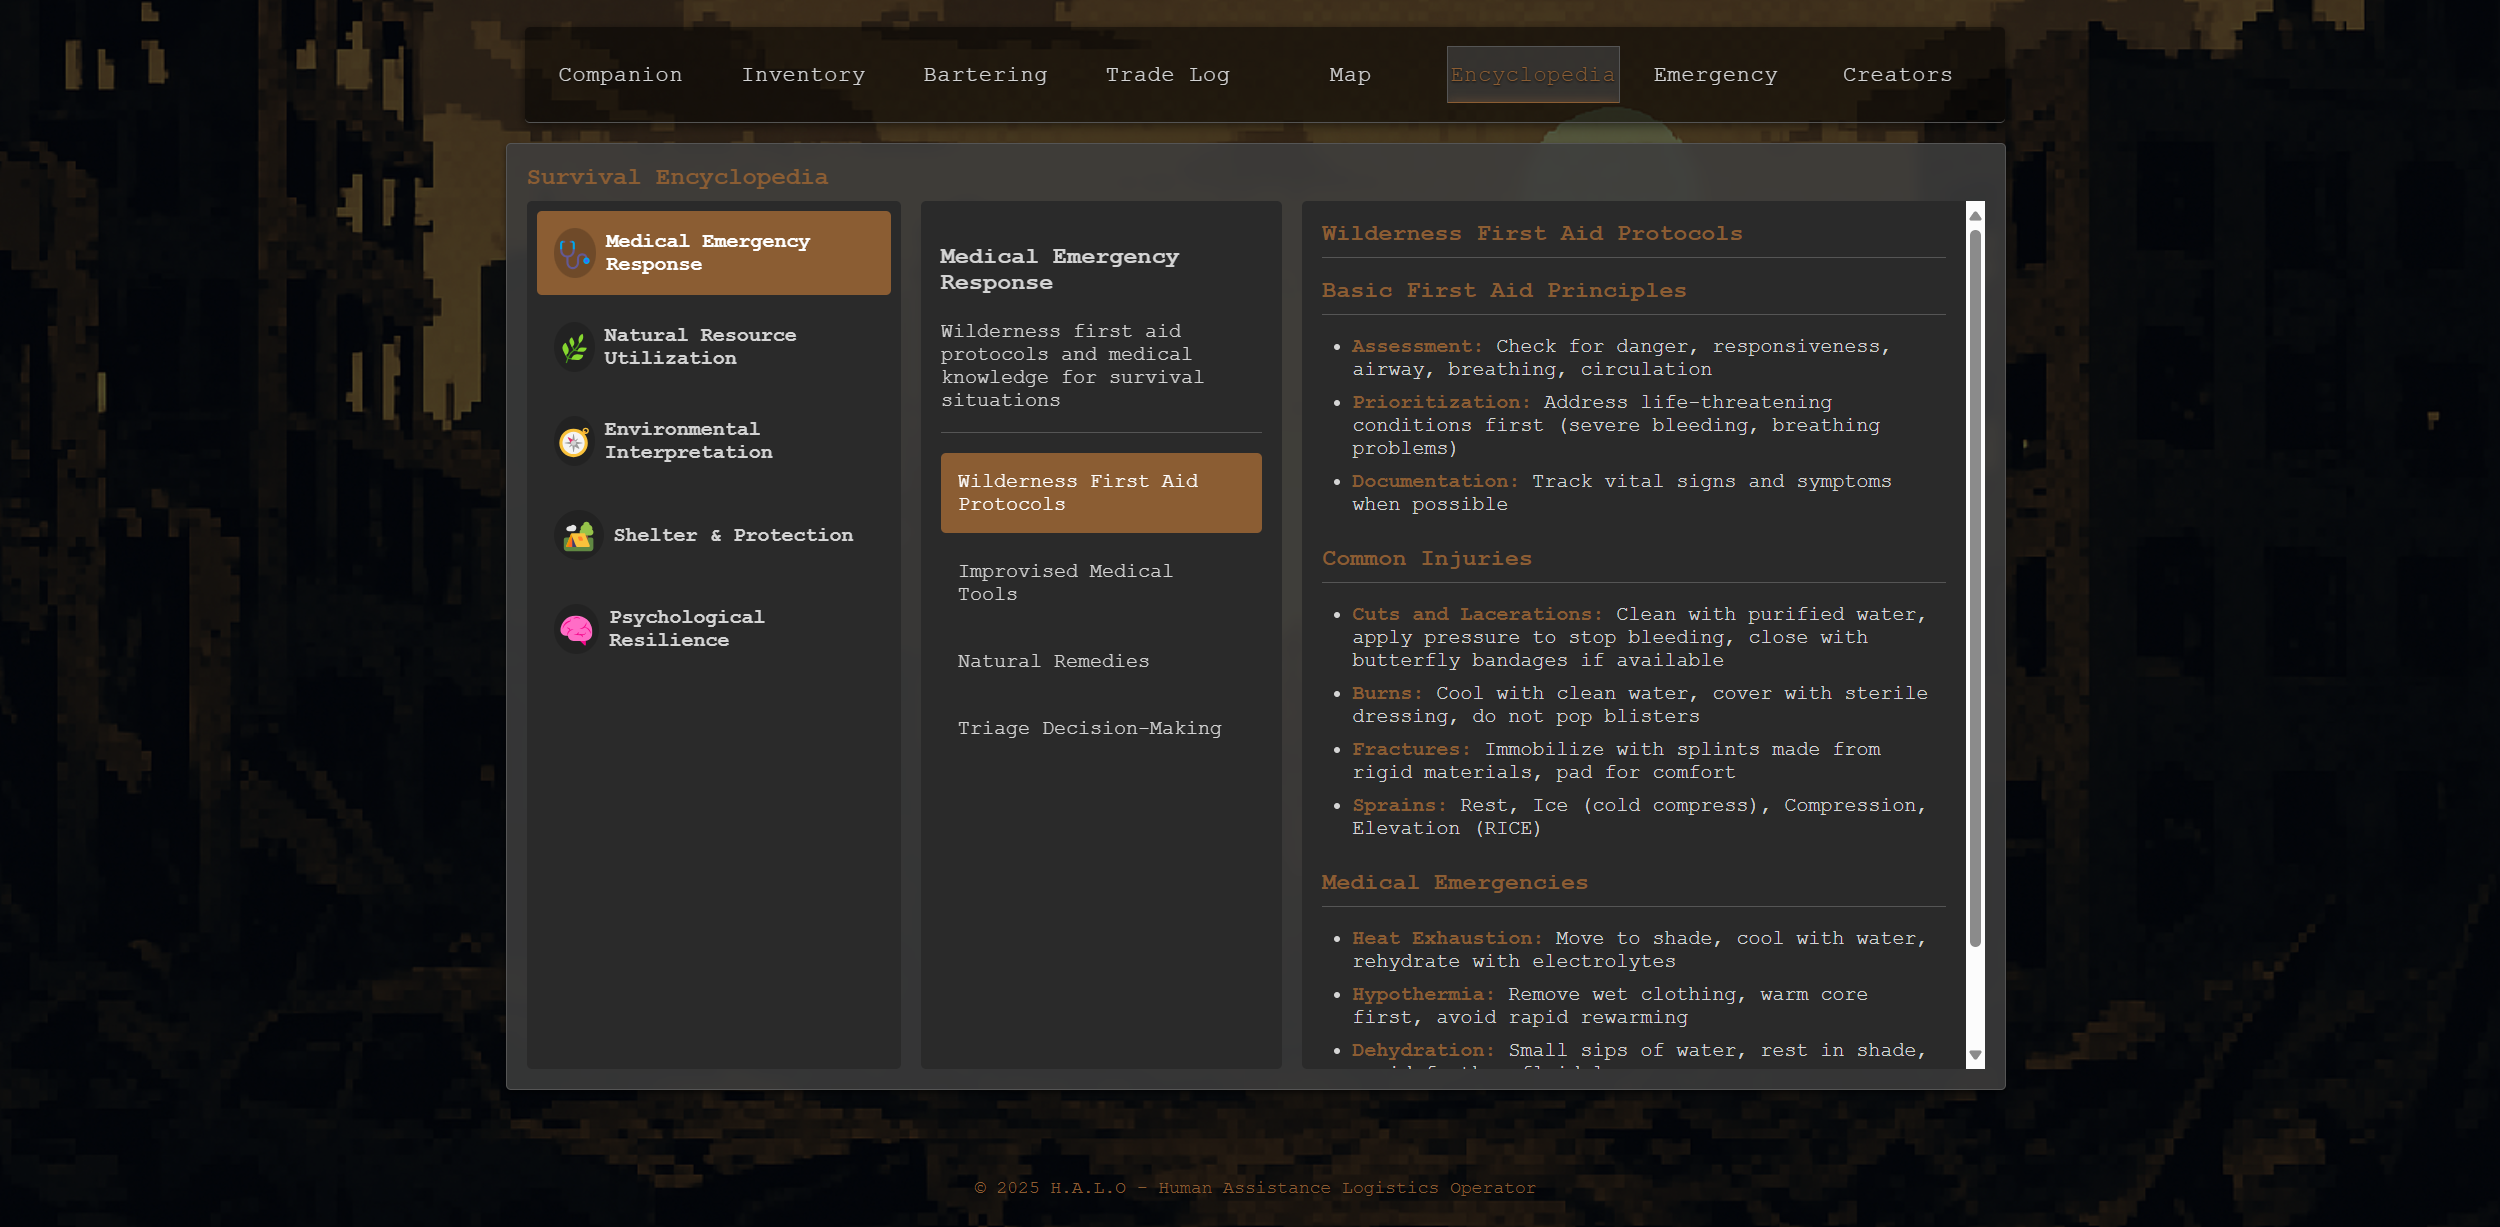Click the compass Environmental Interpretation icon
Viewport: 2500px width, 1227px height.
coord(574,441)
